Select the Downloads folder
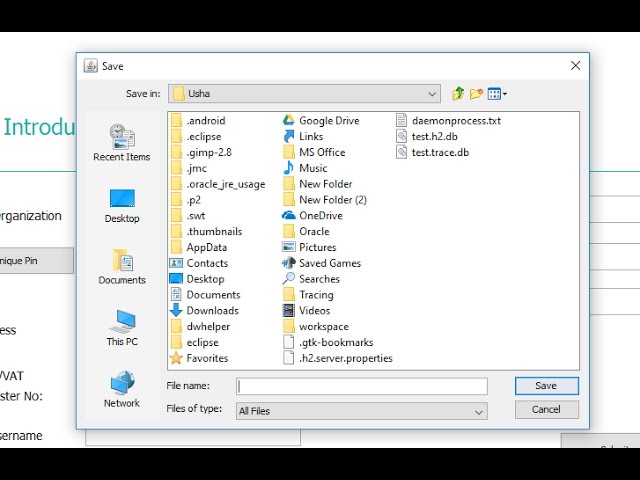Viewport: 640px width, 480px height. click(x=204, y=311)
